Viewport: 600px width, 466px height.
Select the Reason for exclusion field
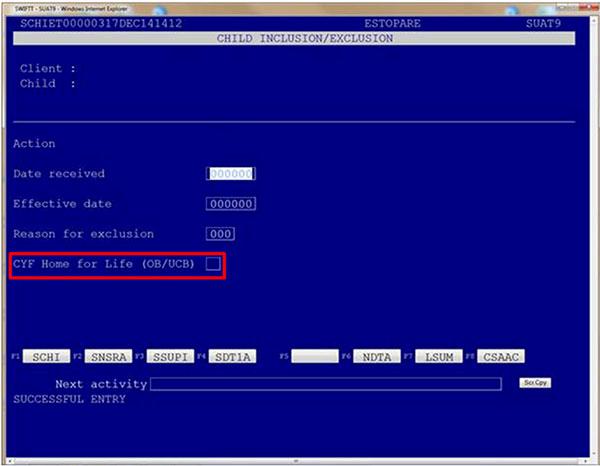[x=220, y=234]
